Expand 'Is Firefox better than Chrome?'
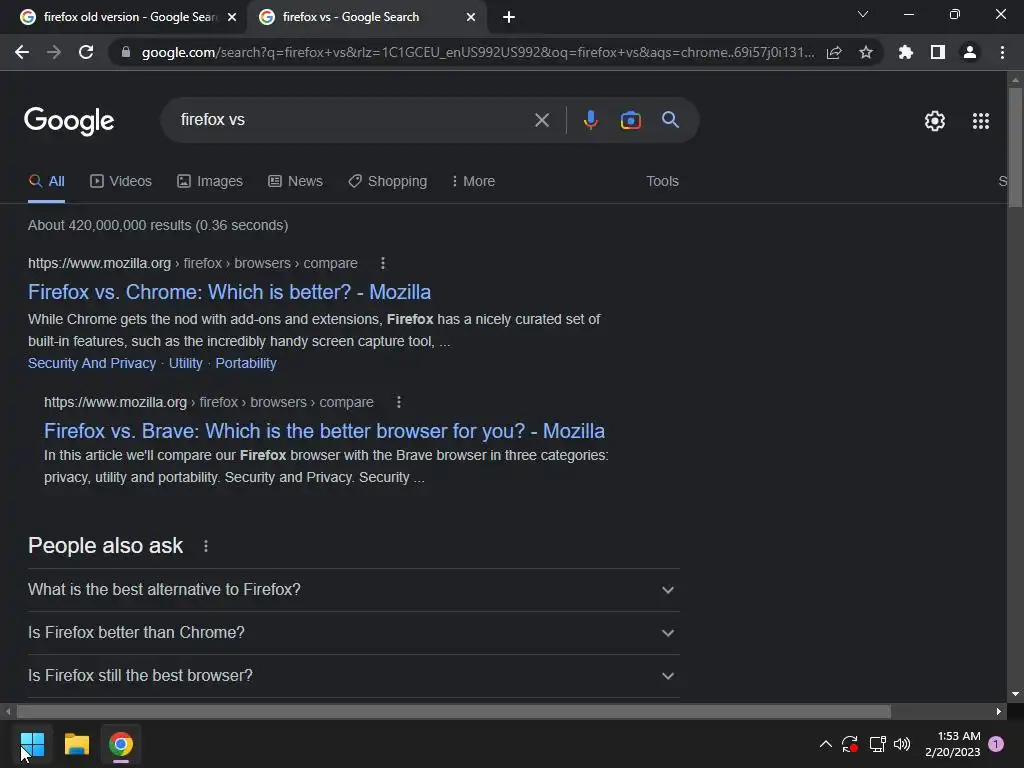 click(x=353, y=633)
